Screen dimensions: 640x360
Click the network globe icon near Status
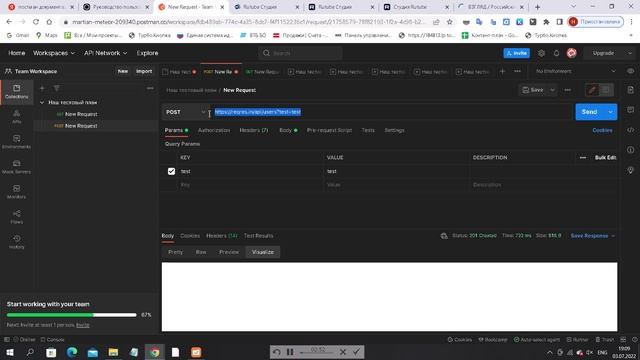click(x=444, y=236)
